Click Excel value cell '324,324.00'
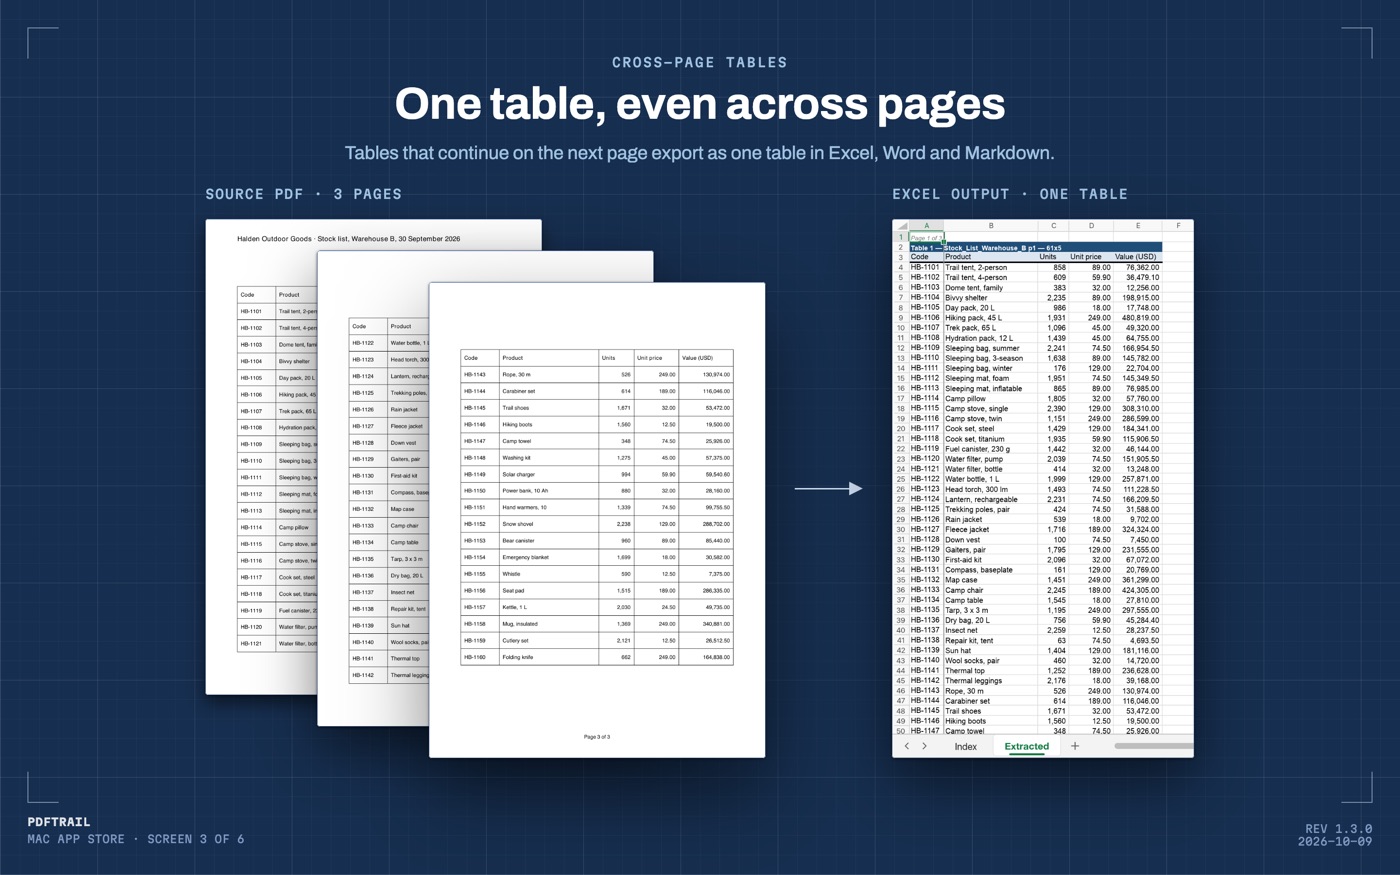 point(1137,529)
